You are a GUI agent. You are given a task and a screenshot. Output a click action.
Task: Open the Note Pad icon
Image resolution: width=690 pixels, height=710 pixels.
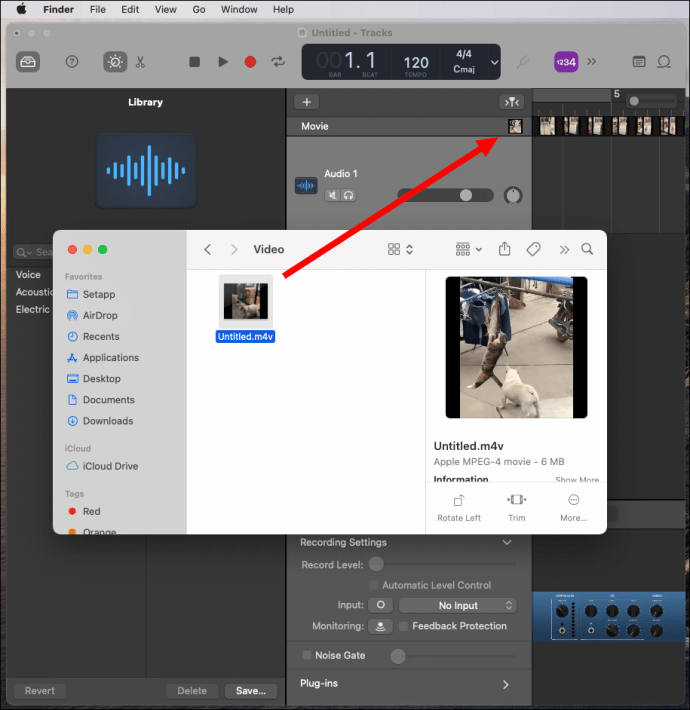coord(639,62)
